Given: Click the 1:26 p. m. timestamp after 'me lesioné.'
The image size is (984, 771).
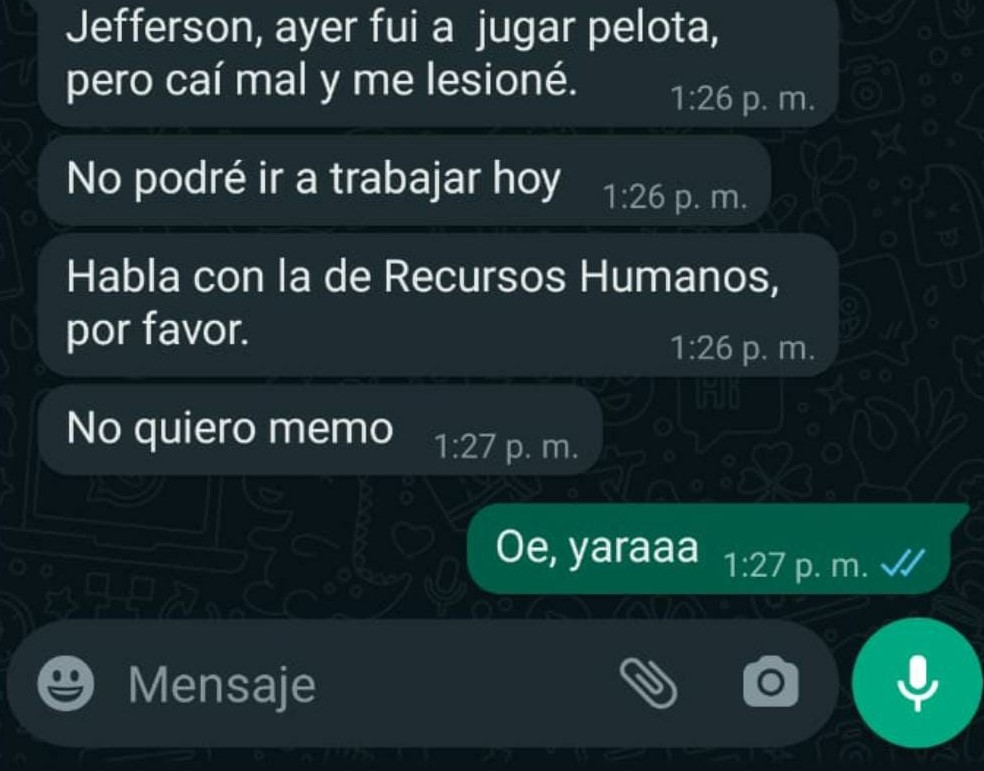Looking at the screenshot, I should [x=743, y=99].
